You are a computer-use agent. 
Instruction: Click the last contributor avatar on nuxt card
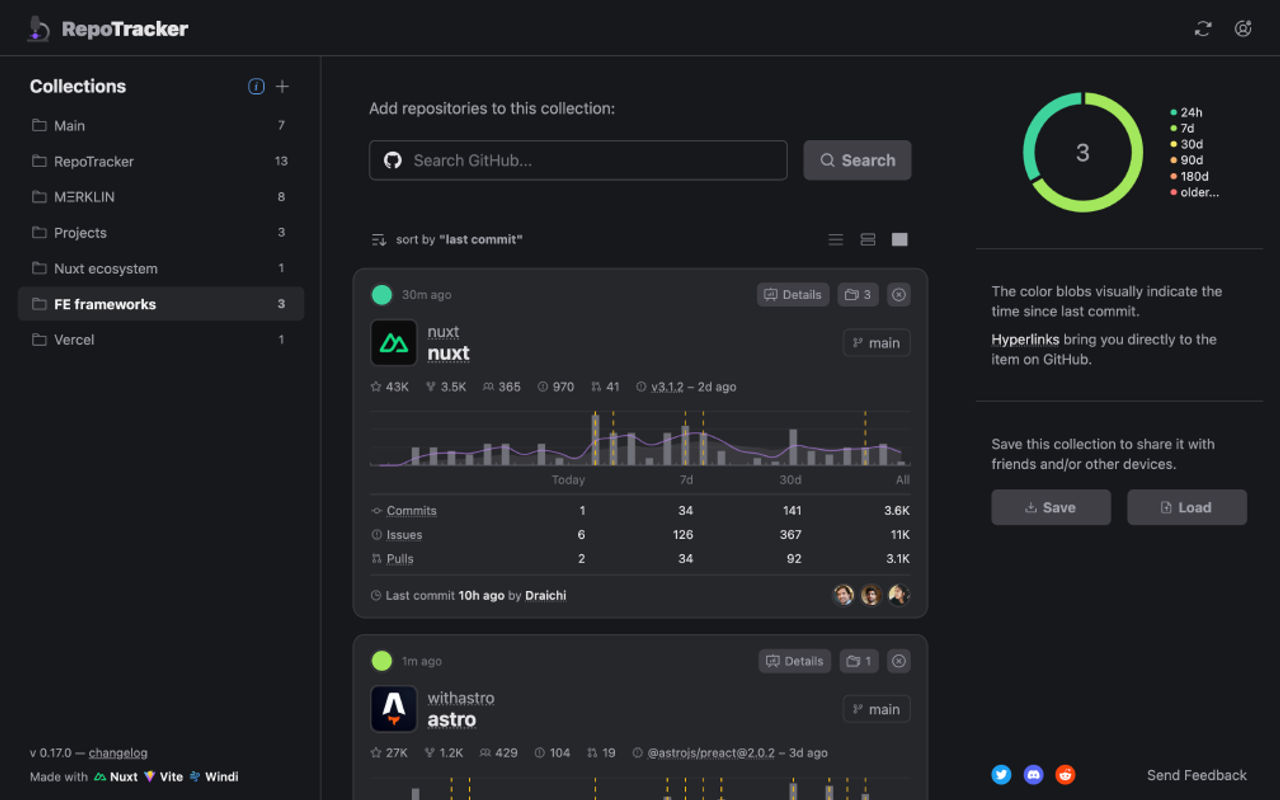click(899, 595)
